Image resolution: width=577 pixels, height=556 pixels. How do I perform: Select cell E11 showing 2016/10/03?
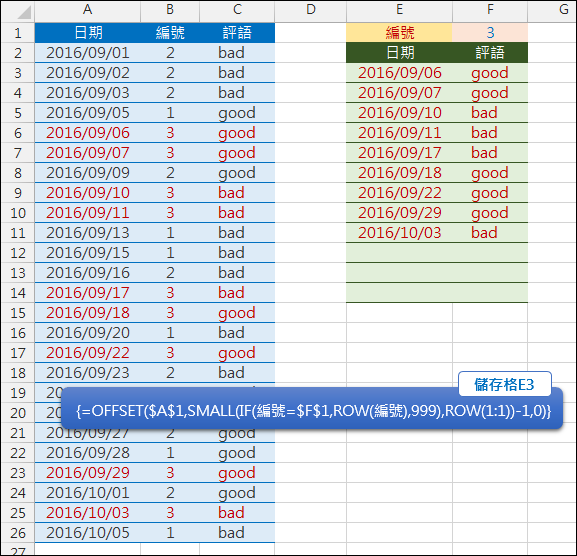click(399, 233)
